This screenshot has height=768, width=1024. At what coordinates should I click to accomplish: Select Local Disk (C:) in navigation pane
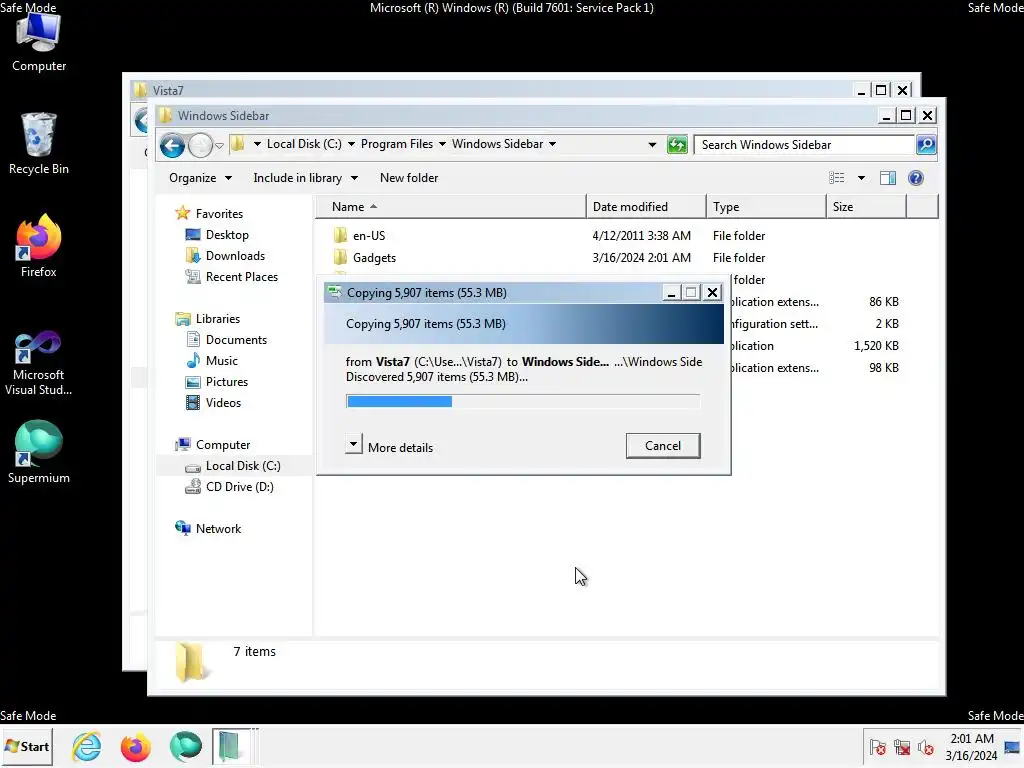pyautogui.click(x=243, y=466)
